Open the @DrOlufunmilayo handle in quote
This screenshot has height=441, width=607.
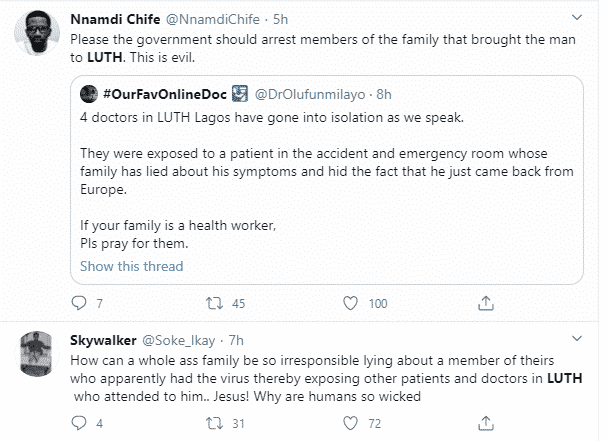click(313, 93)
